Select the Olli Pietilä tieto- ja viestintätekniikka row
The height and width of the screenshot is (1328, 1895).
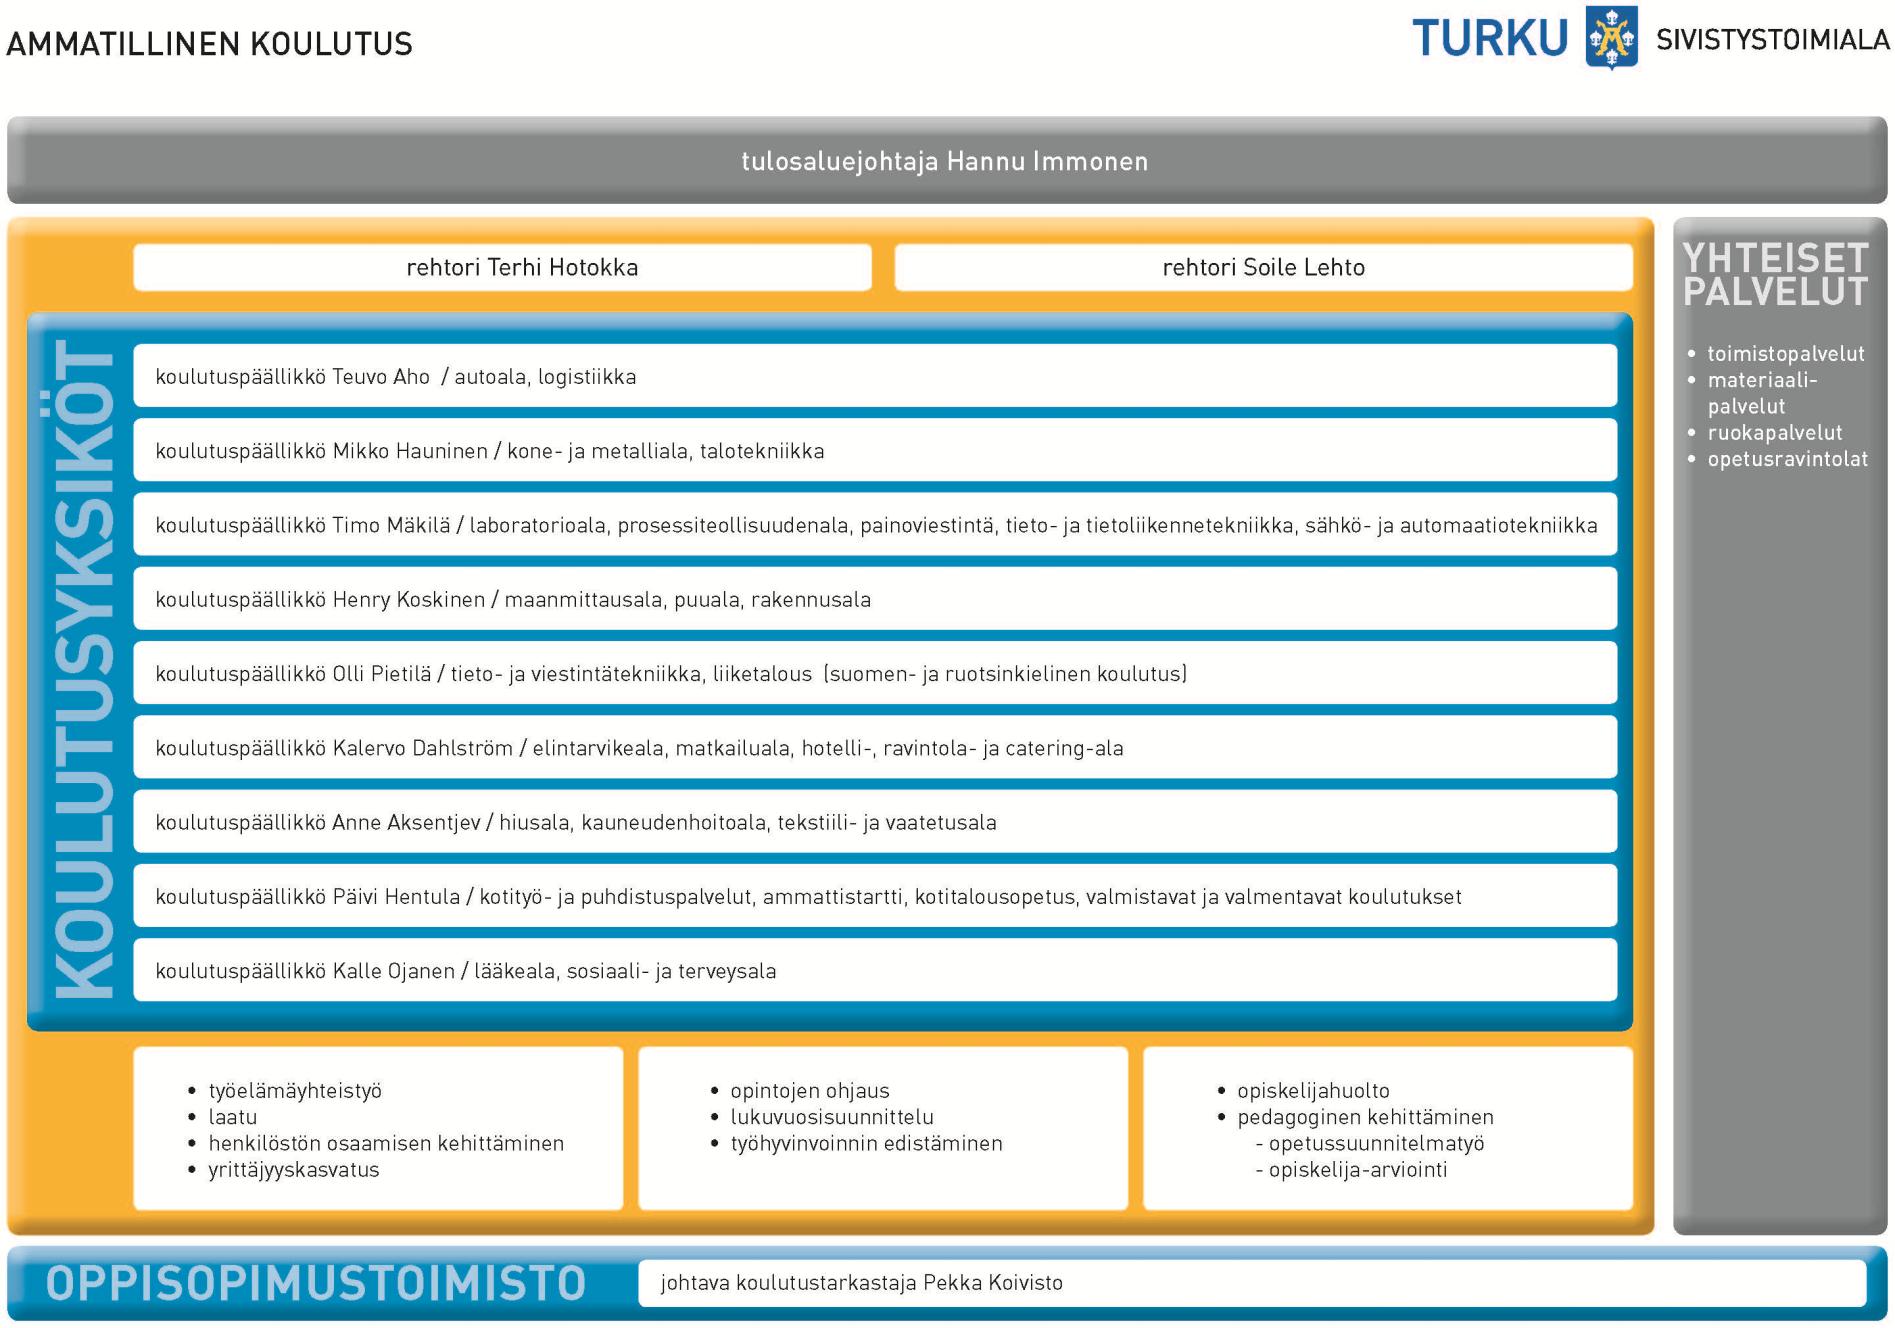(875, 673)
